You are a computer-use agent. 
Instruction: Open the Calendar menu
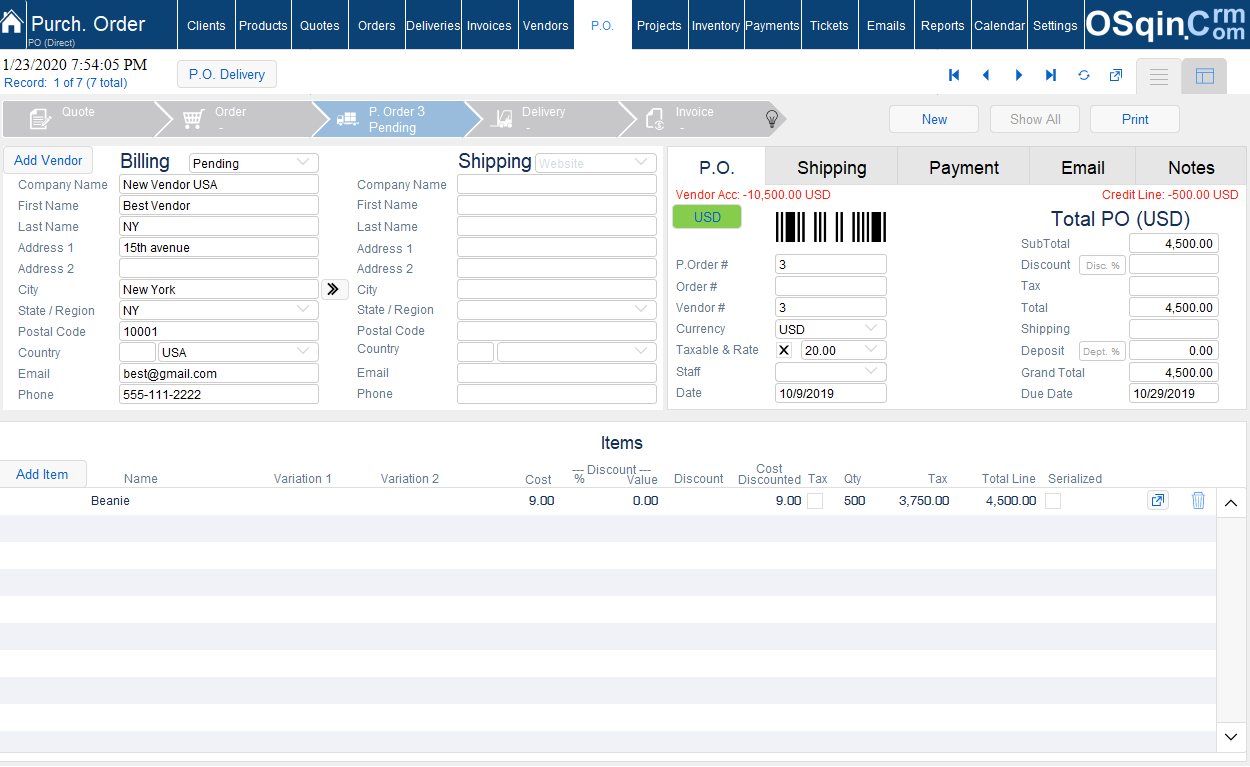point(1000,25)
